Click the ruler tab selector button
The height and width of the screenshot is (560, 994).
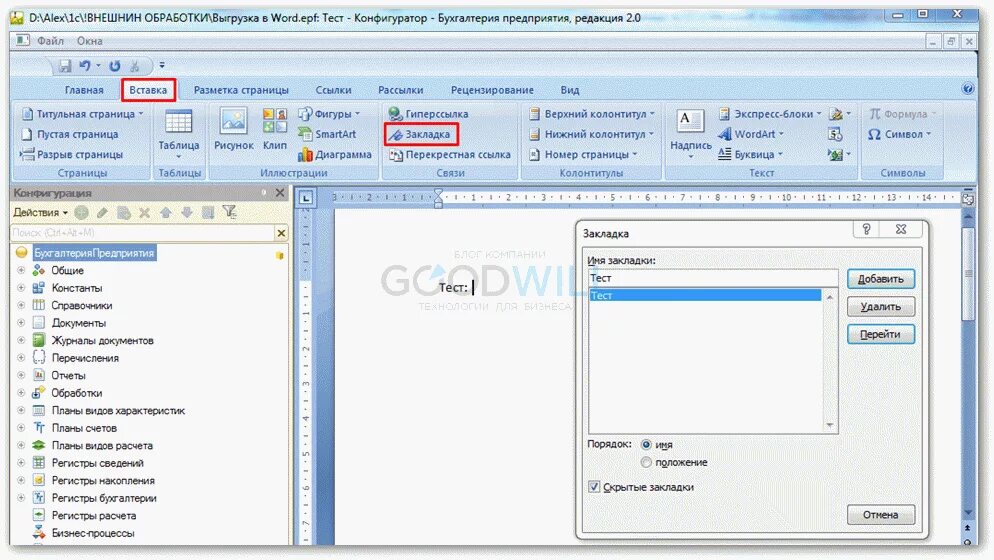(306, 198)
